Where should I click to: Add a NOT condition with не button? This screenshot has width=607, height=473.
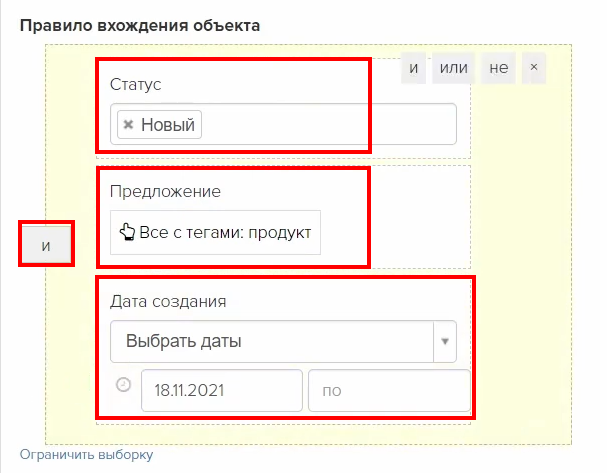498,68
